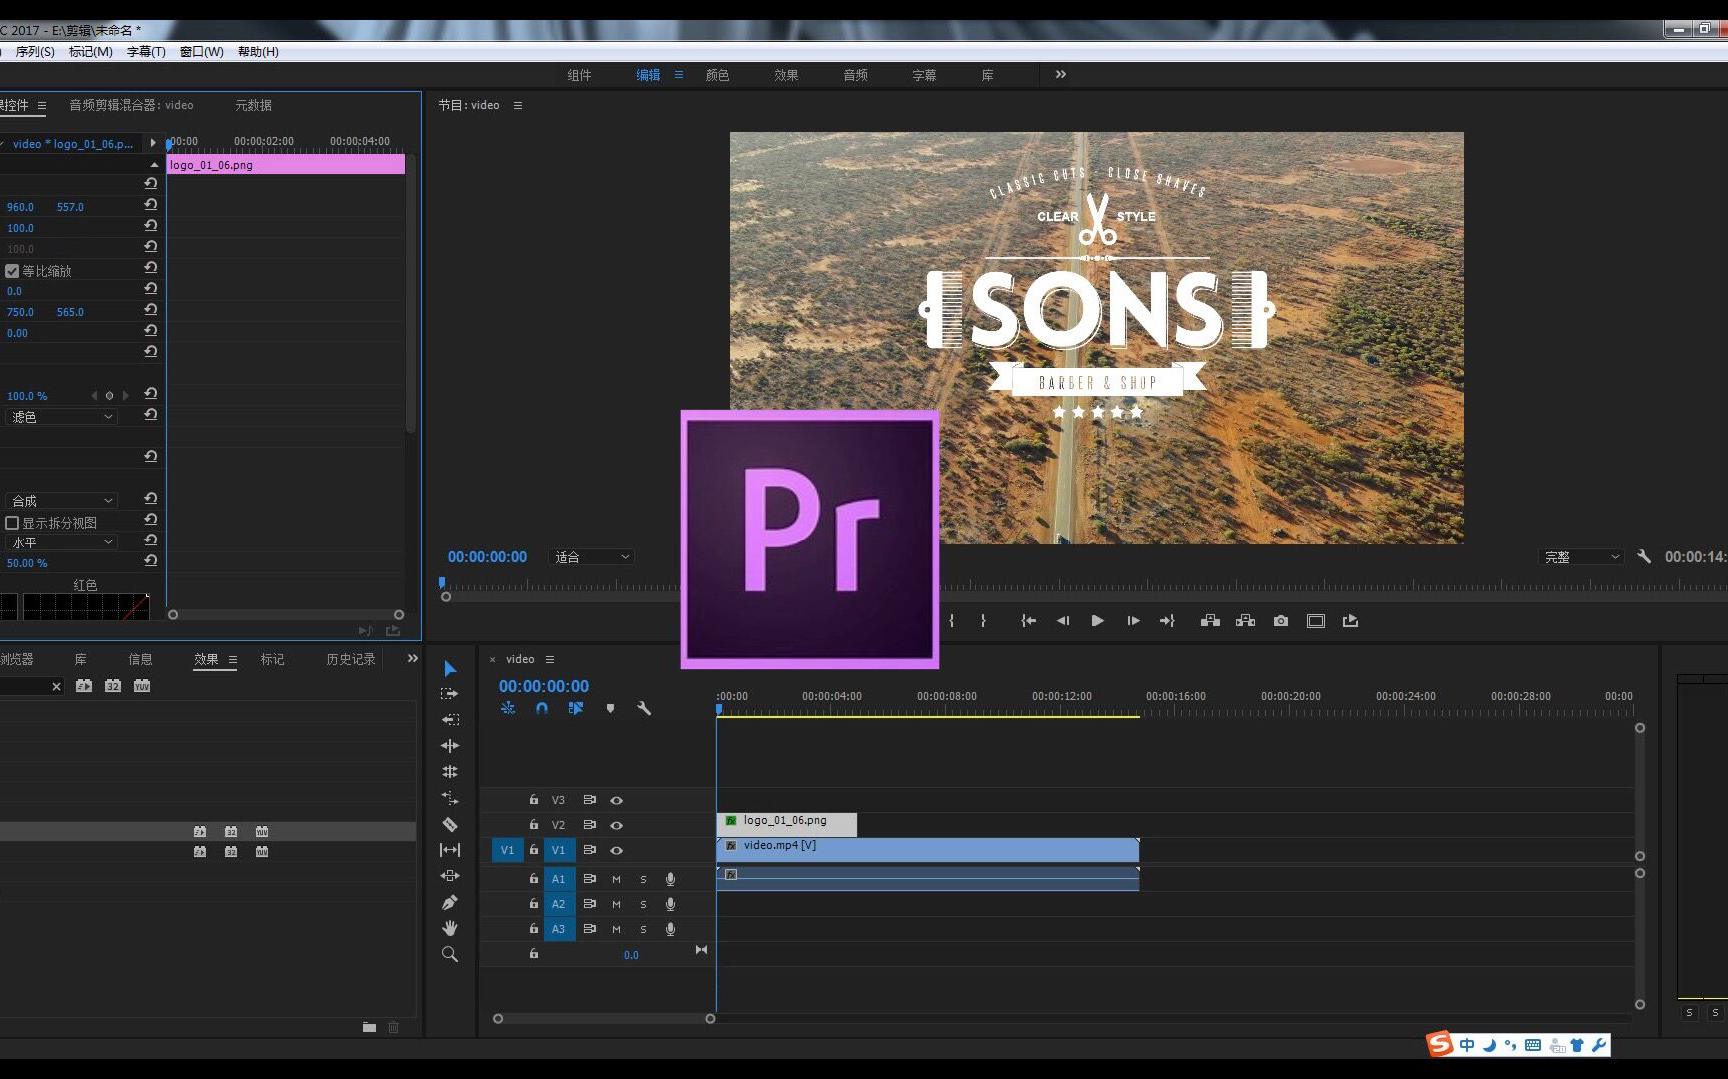This screenshot has width=1728, height=1079.
Task: Select video.mp4 clip in timeline
Action: 928,849
